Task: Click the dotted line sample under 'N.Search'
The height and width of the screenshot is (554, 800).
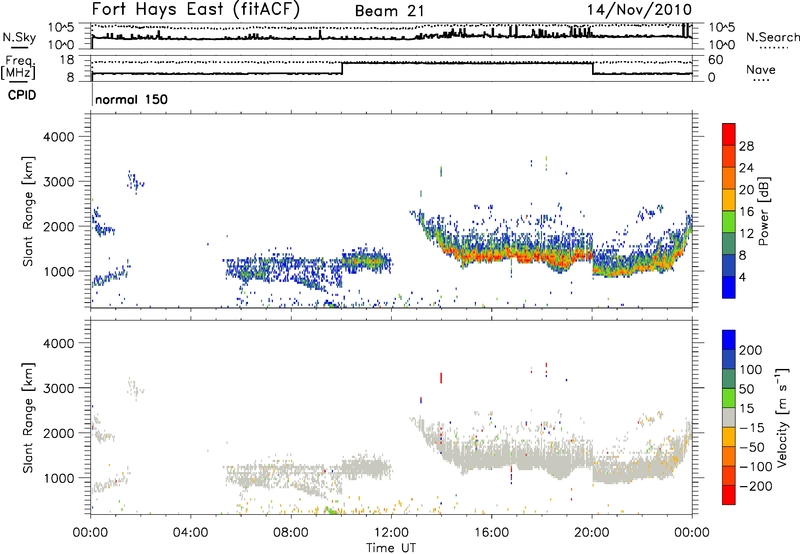Action: coord(773,48)
